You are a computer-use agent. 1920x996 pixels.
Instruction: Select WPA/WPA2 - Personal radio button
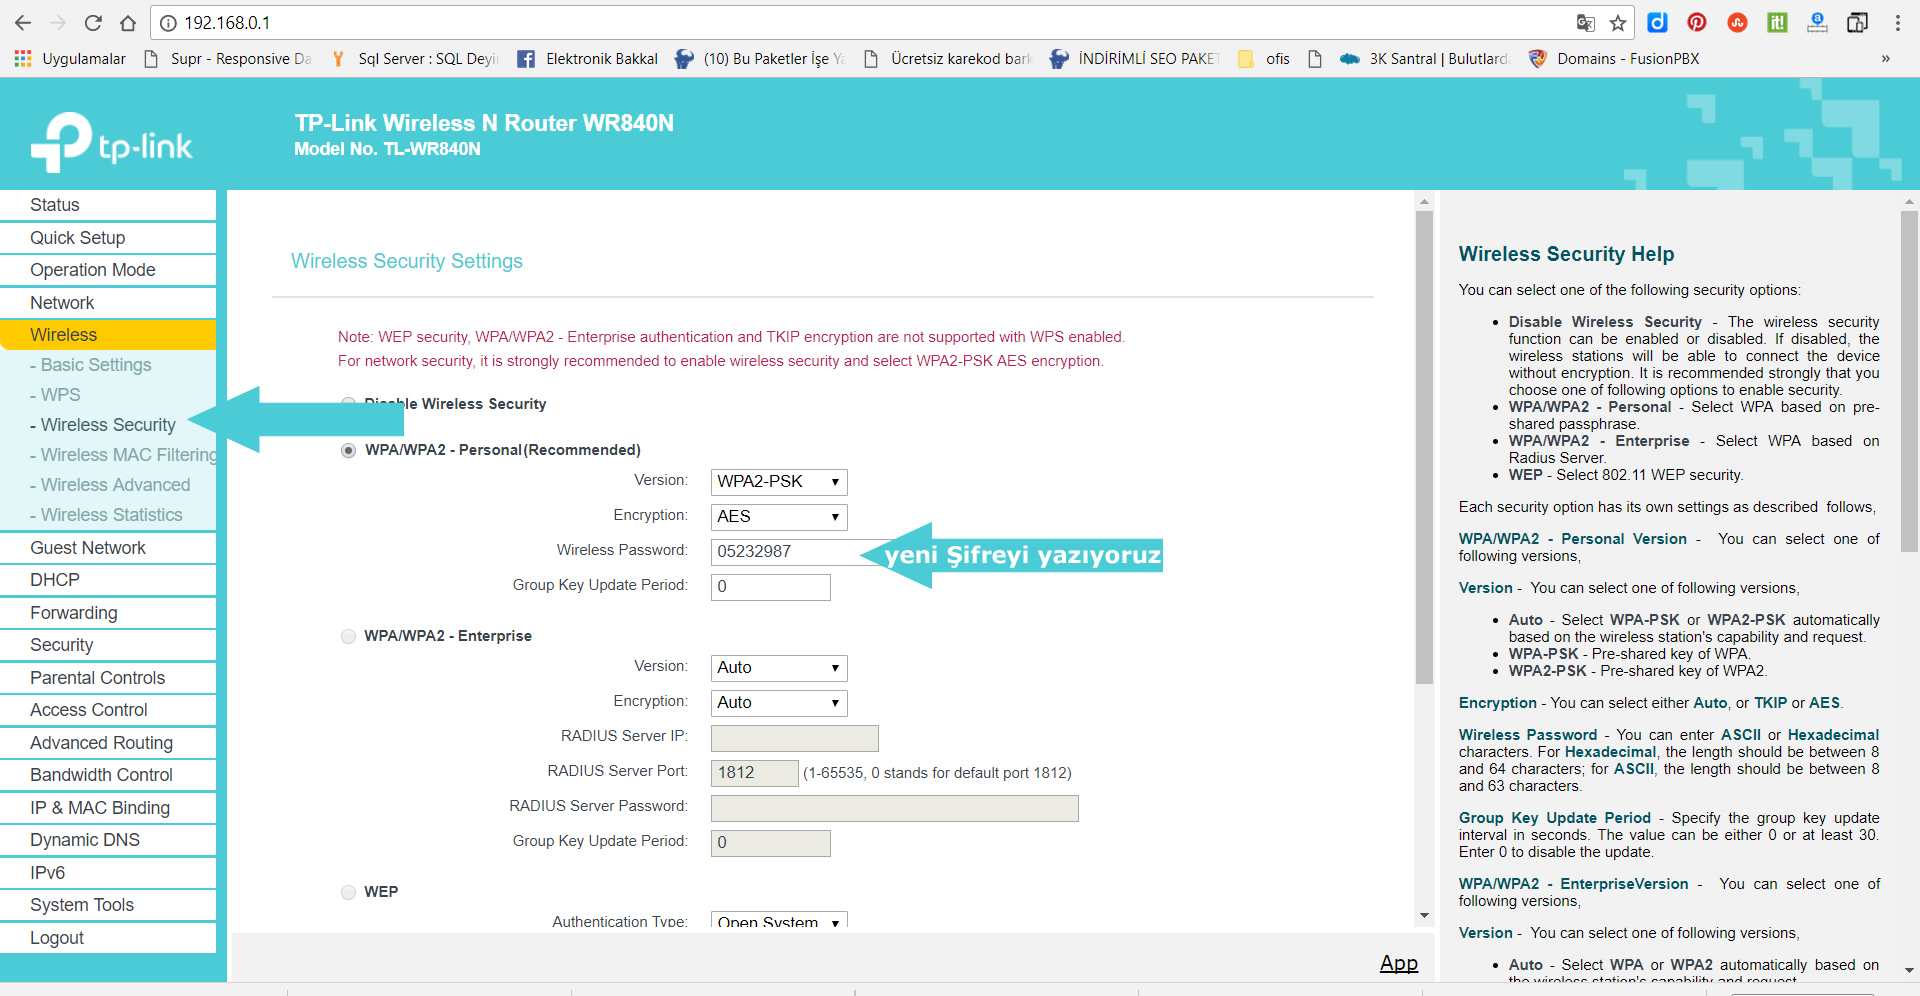(348, 451)
